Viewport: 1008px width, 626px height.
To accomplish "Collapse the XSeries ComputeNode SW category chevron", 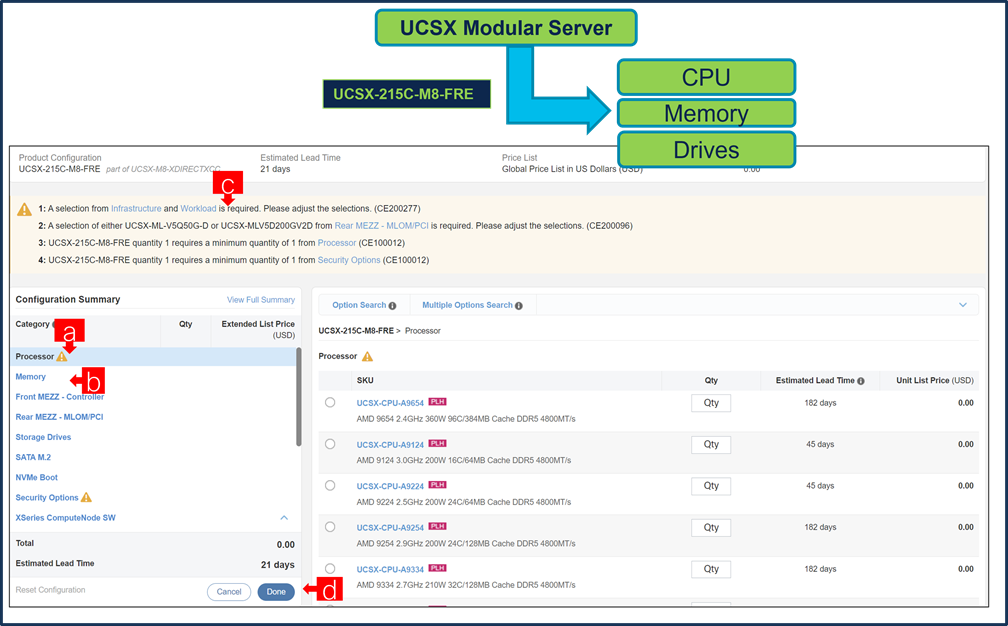I will point(284,518).
